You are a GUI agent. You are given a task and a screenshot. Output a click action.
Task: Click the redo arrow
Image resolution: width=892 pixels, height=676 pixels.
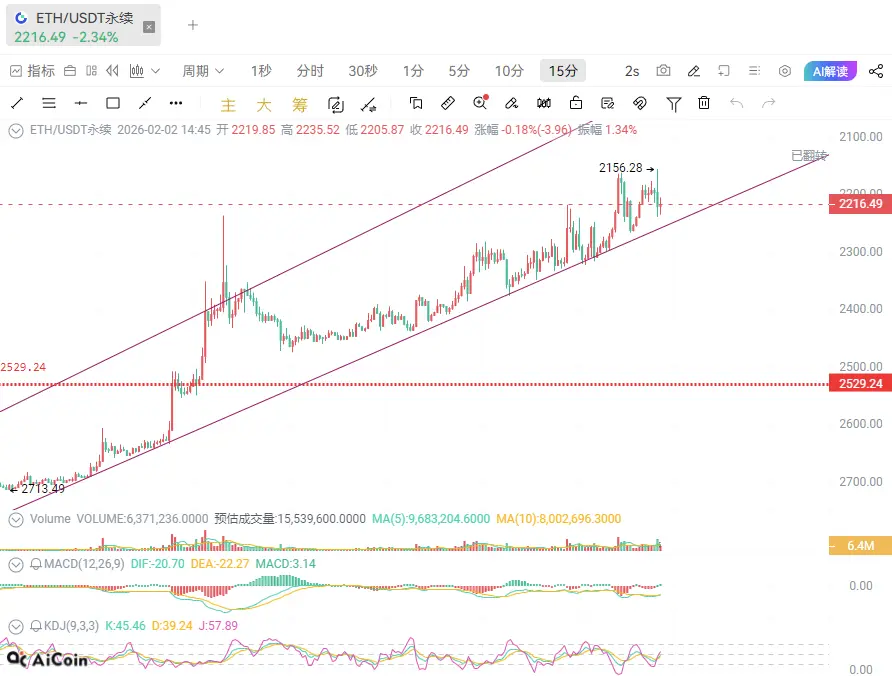(769, 103)
